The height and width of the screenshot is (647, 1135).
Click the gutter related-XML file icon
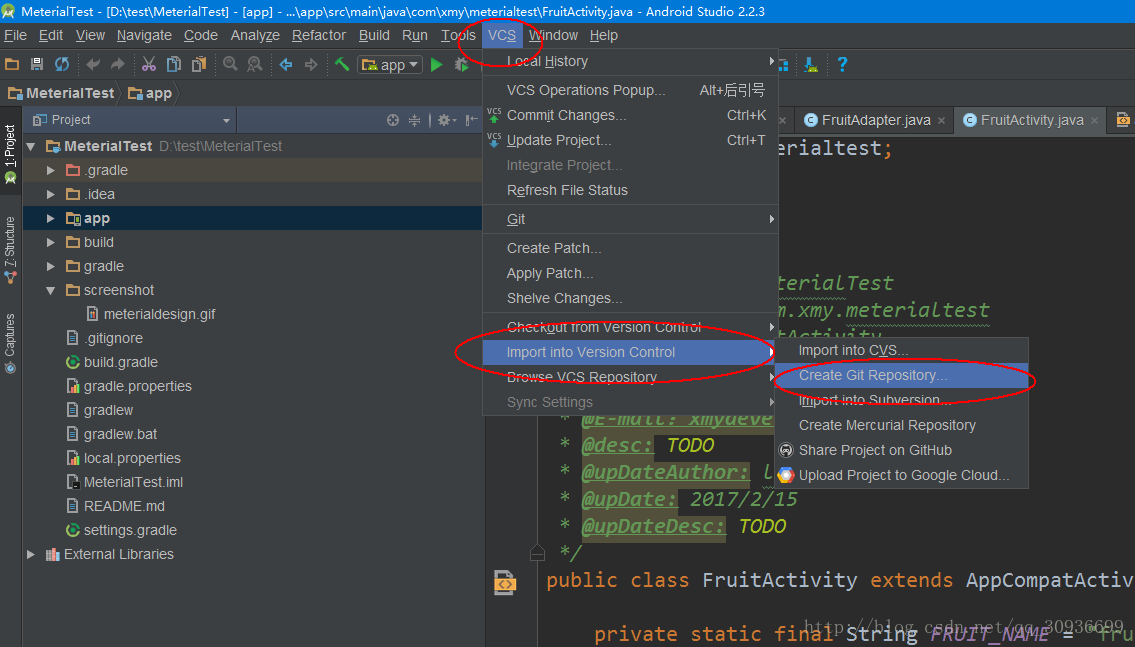505,583
